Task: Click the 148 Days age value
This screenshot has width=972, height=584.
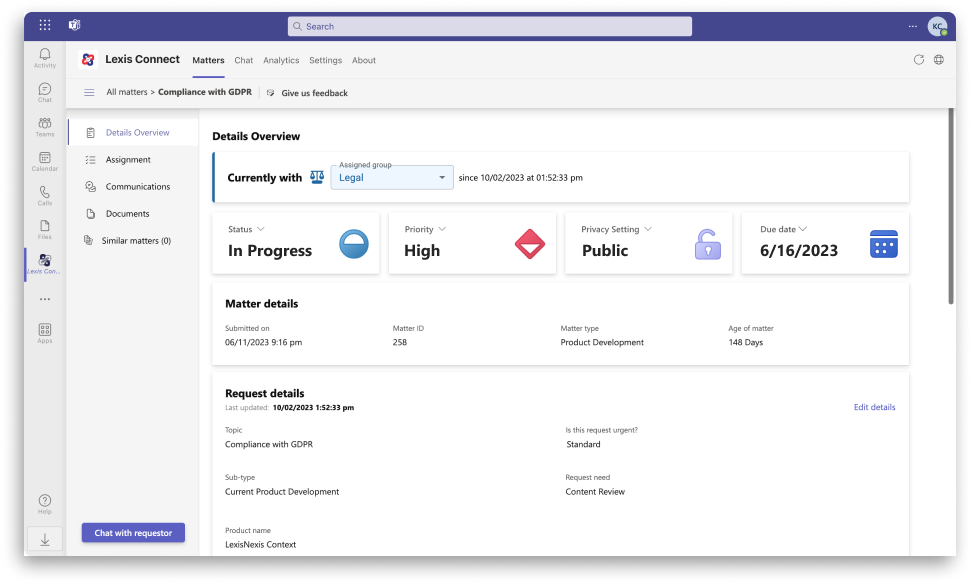Action: (x=746, y=342)
